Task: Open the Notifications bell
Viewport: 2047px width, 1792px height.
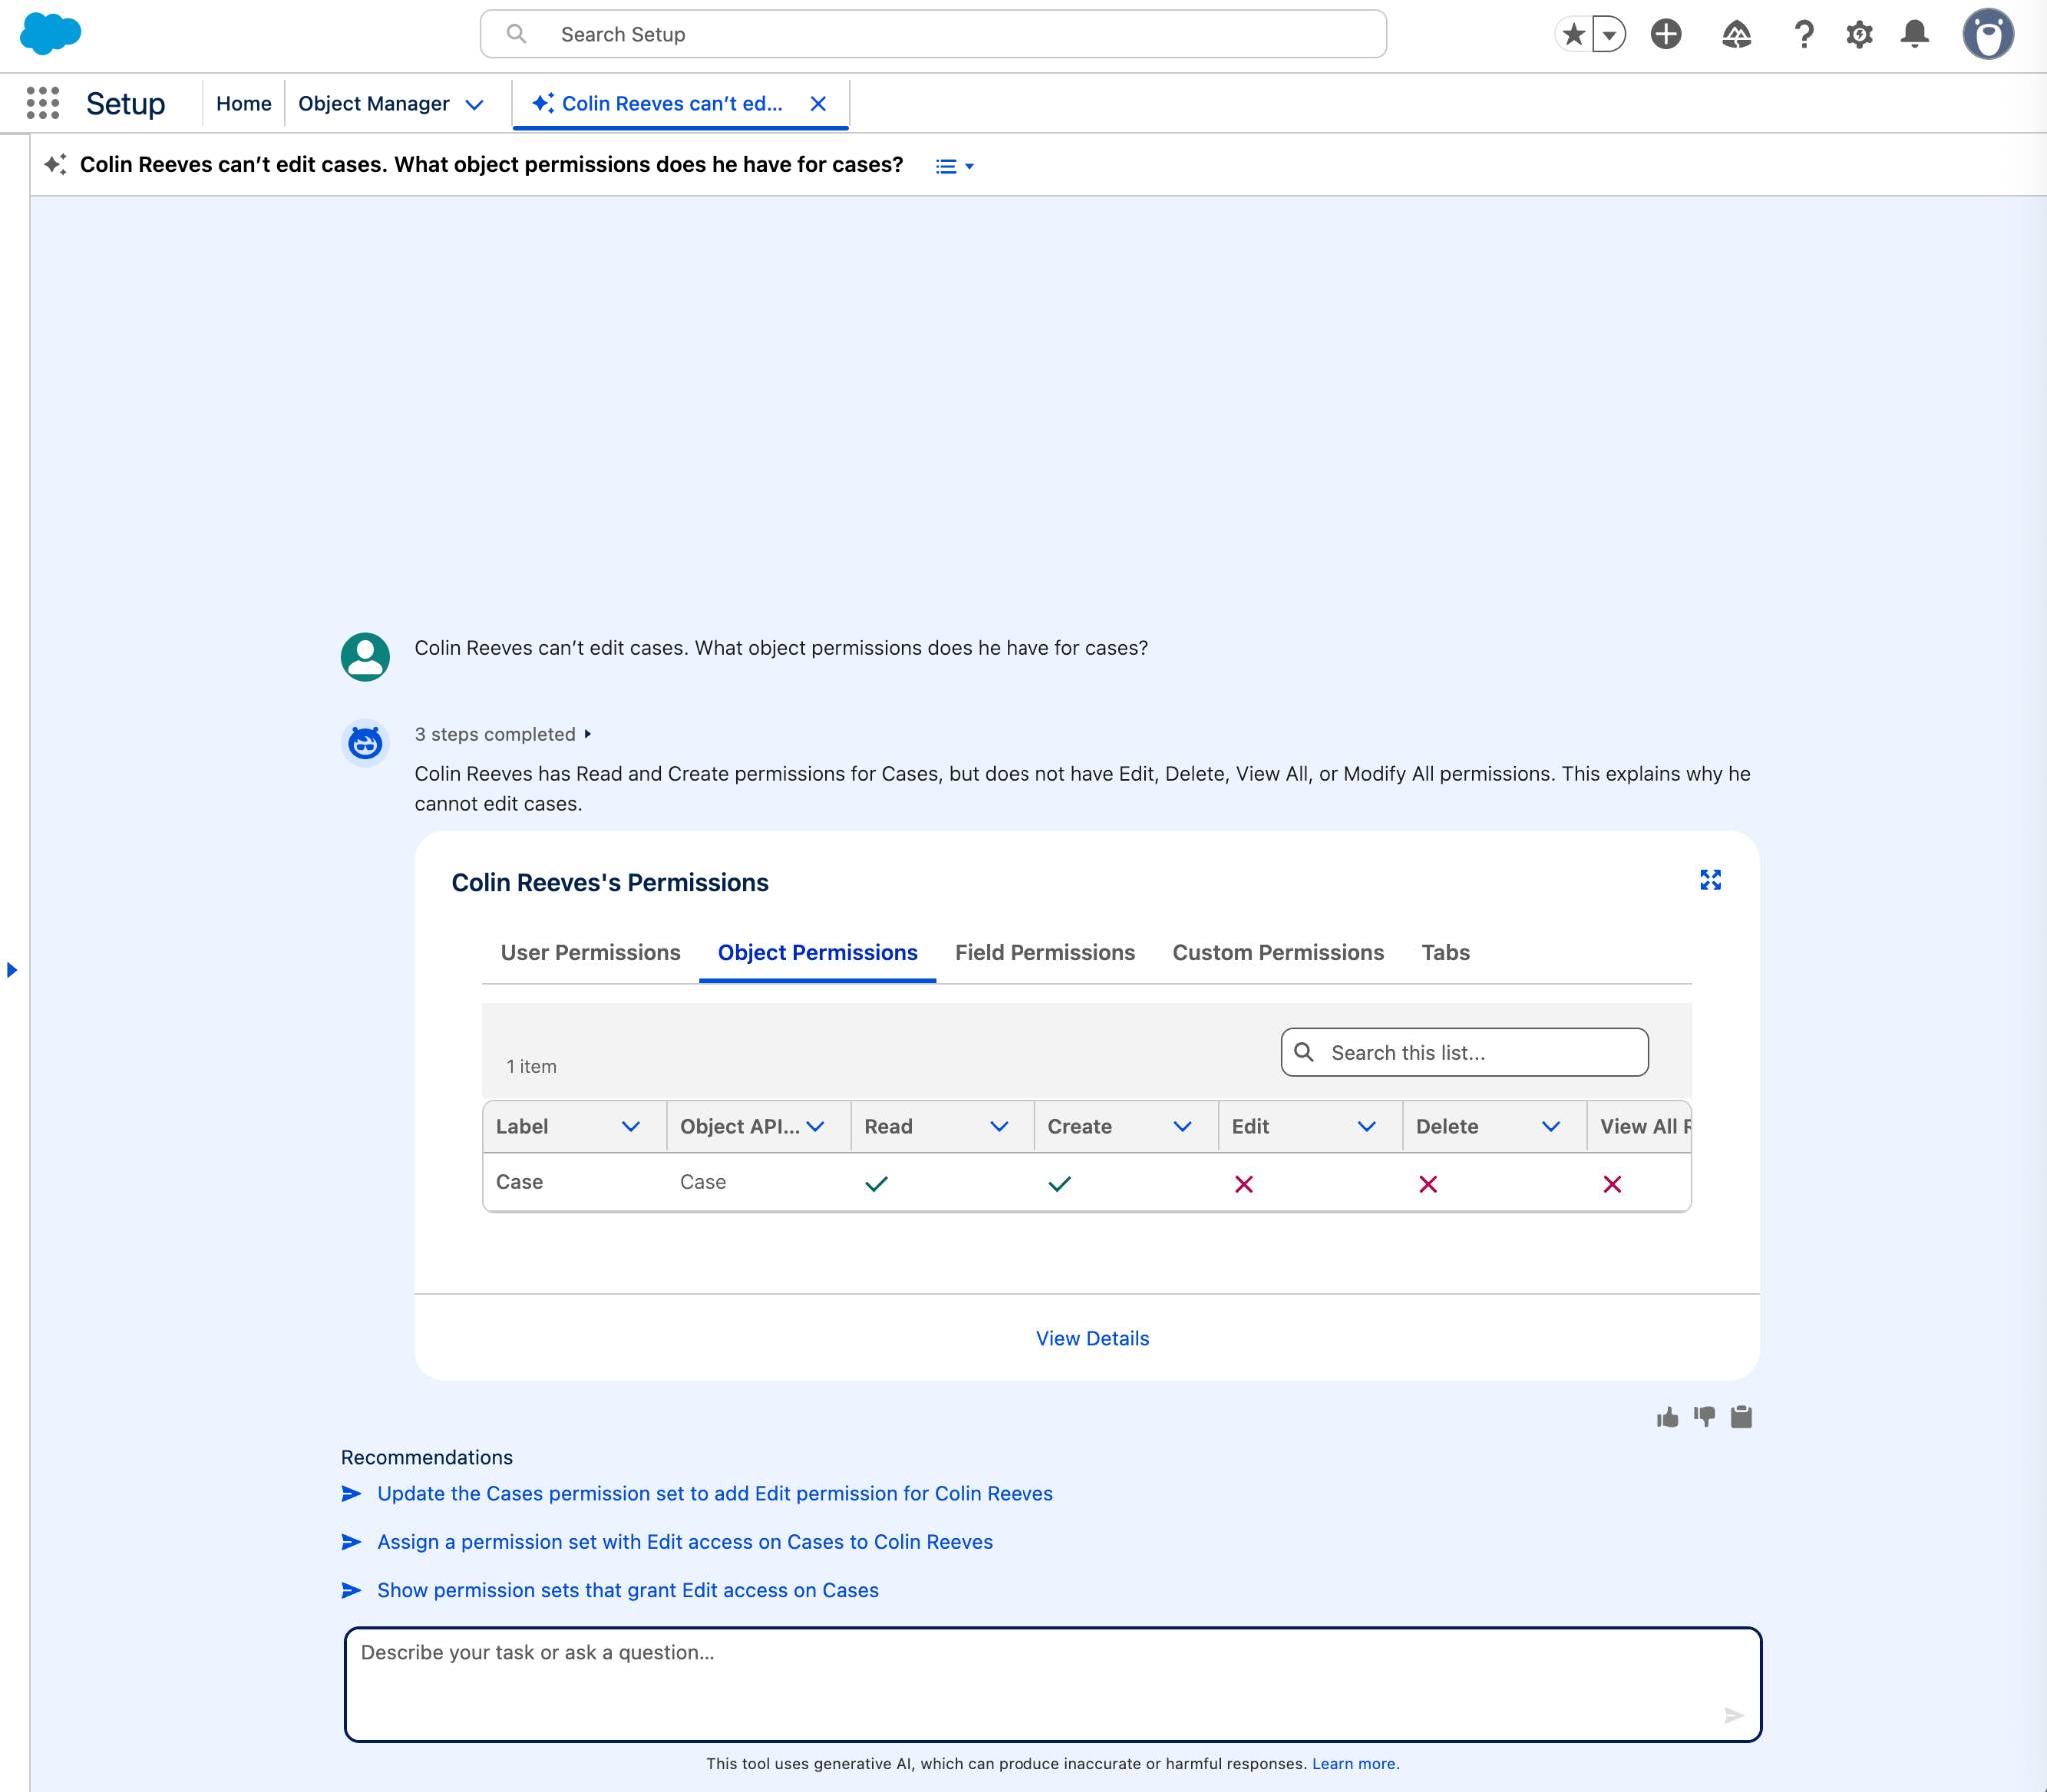Action: pyautogui.click(x=1915, y=34)
